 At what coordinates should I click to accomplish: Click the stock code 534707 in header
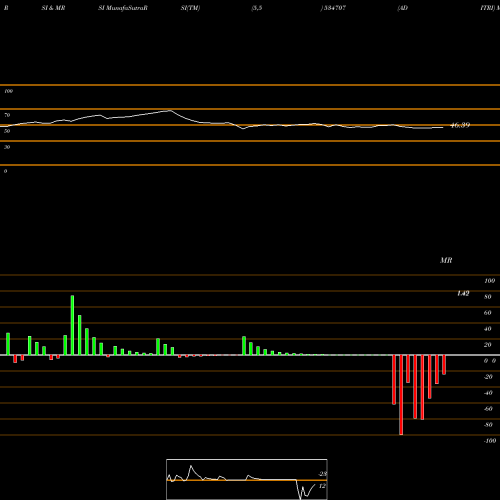point(335,8)
